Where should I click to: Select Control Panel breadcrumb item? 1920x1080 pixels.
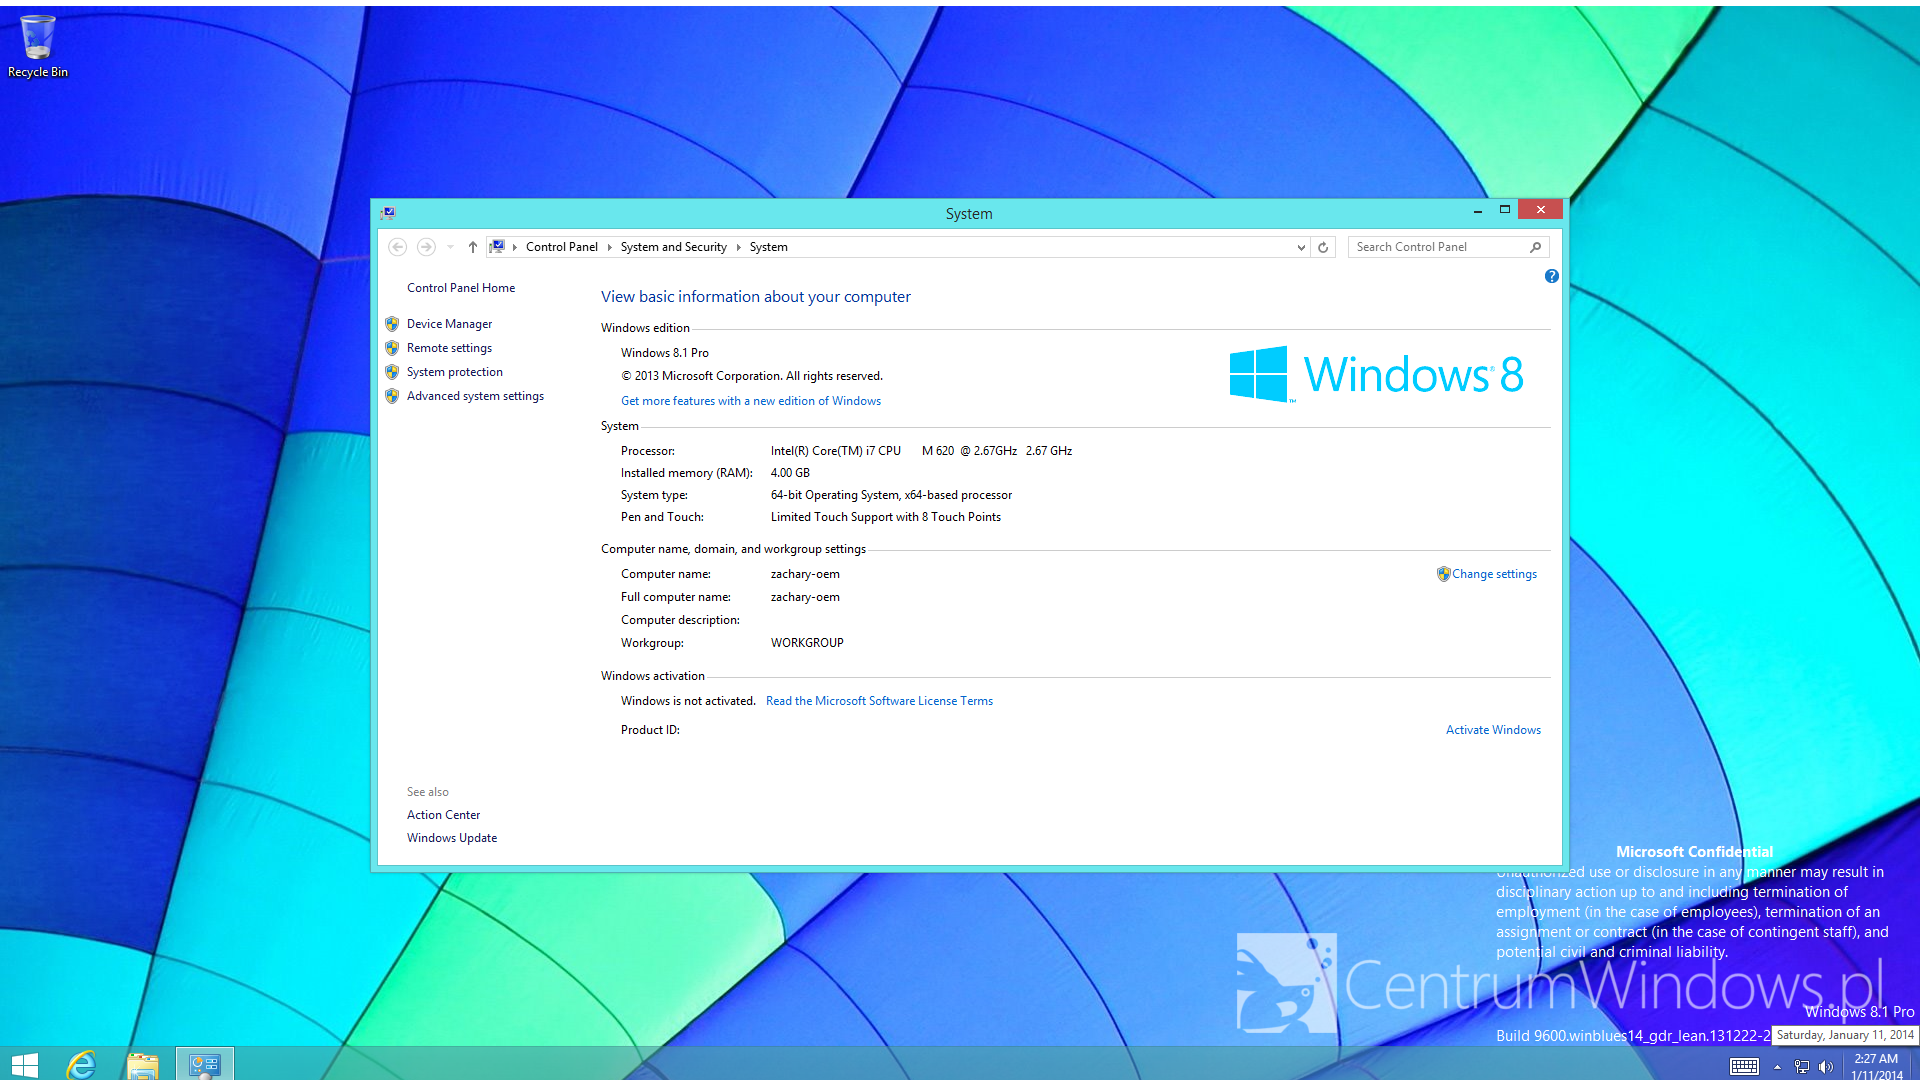(x=561, y=247)
